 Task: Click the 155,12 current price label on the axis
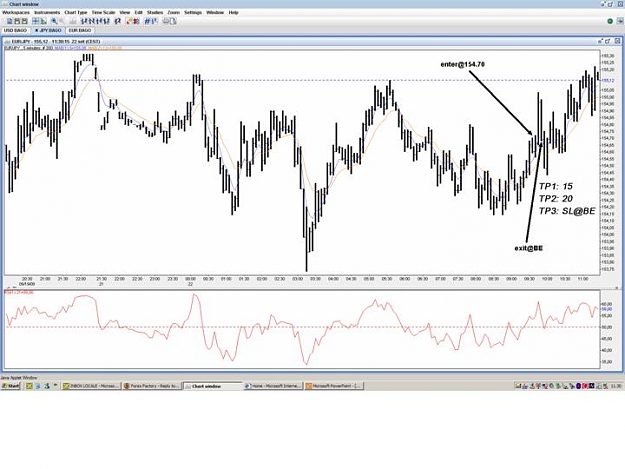(x=606, y=80)
